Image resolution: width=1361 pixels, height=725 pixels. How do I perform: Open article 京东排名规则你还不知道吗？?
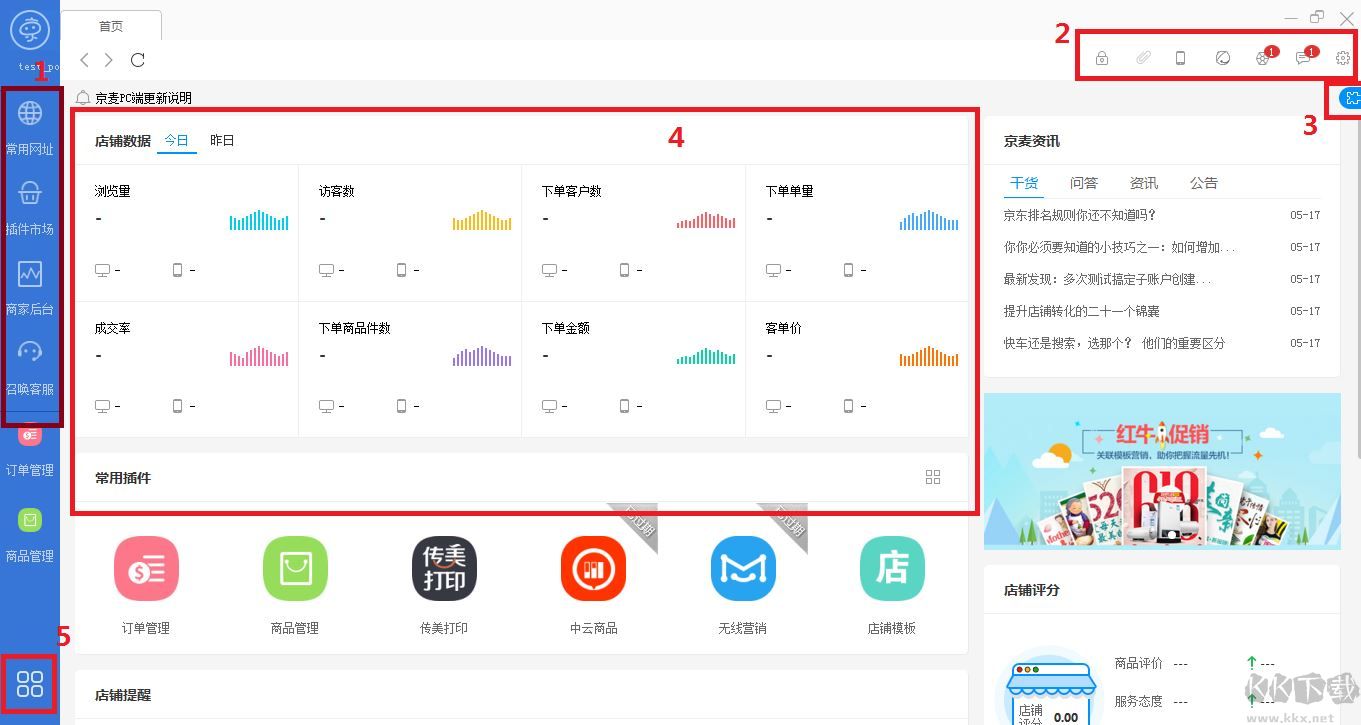tap(1080, 215)
